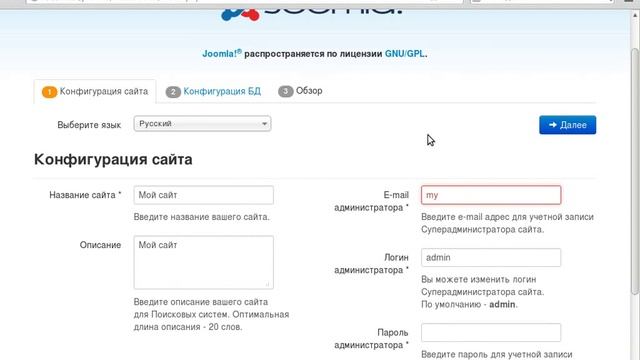Click the Далее button

(x=567, y=125)
